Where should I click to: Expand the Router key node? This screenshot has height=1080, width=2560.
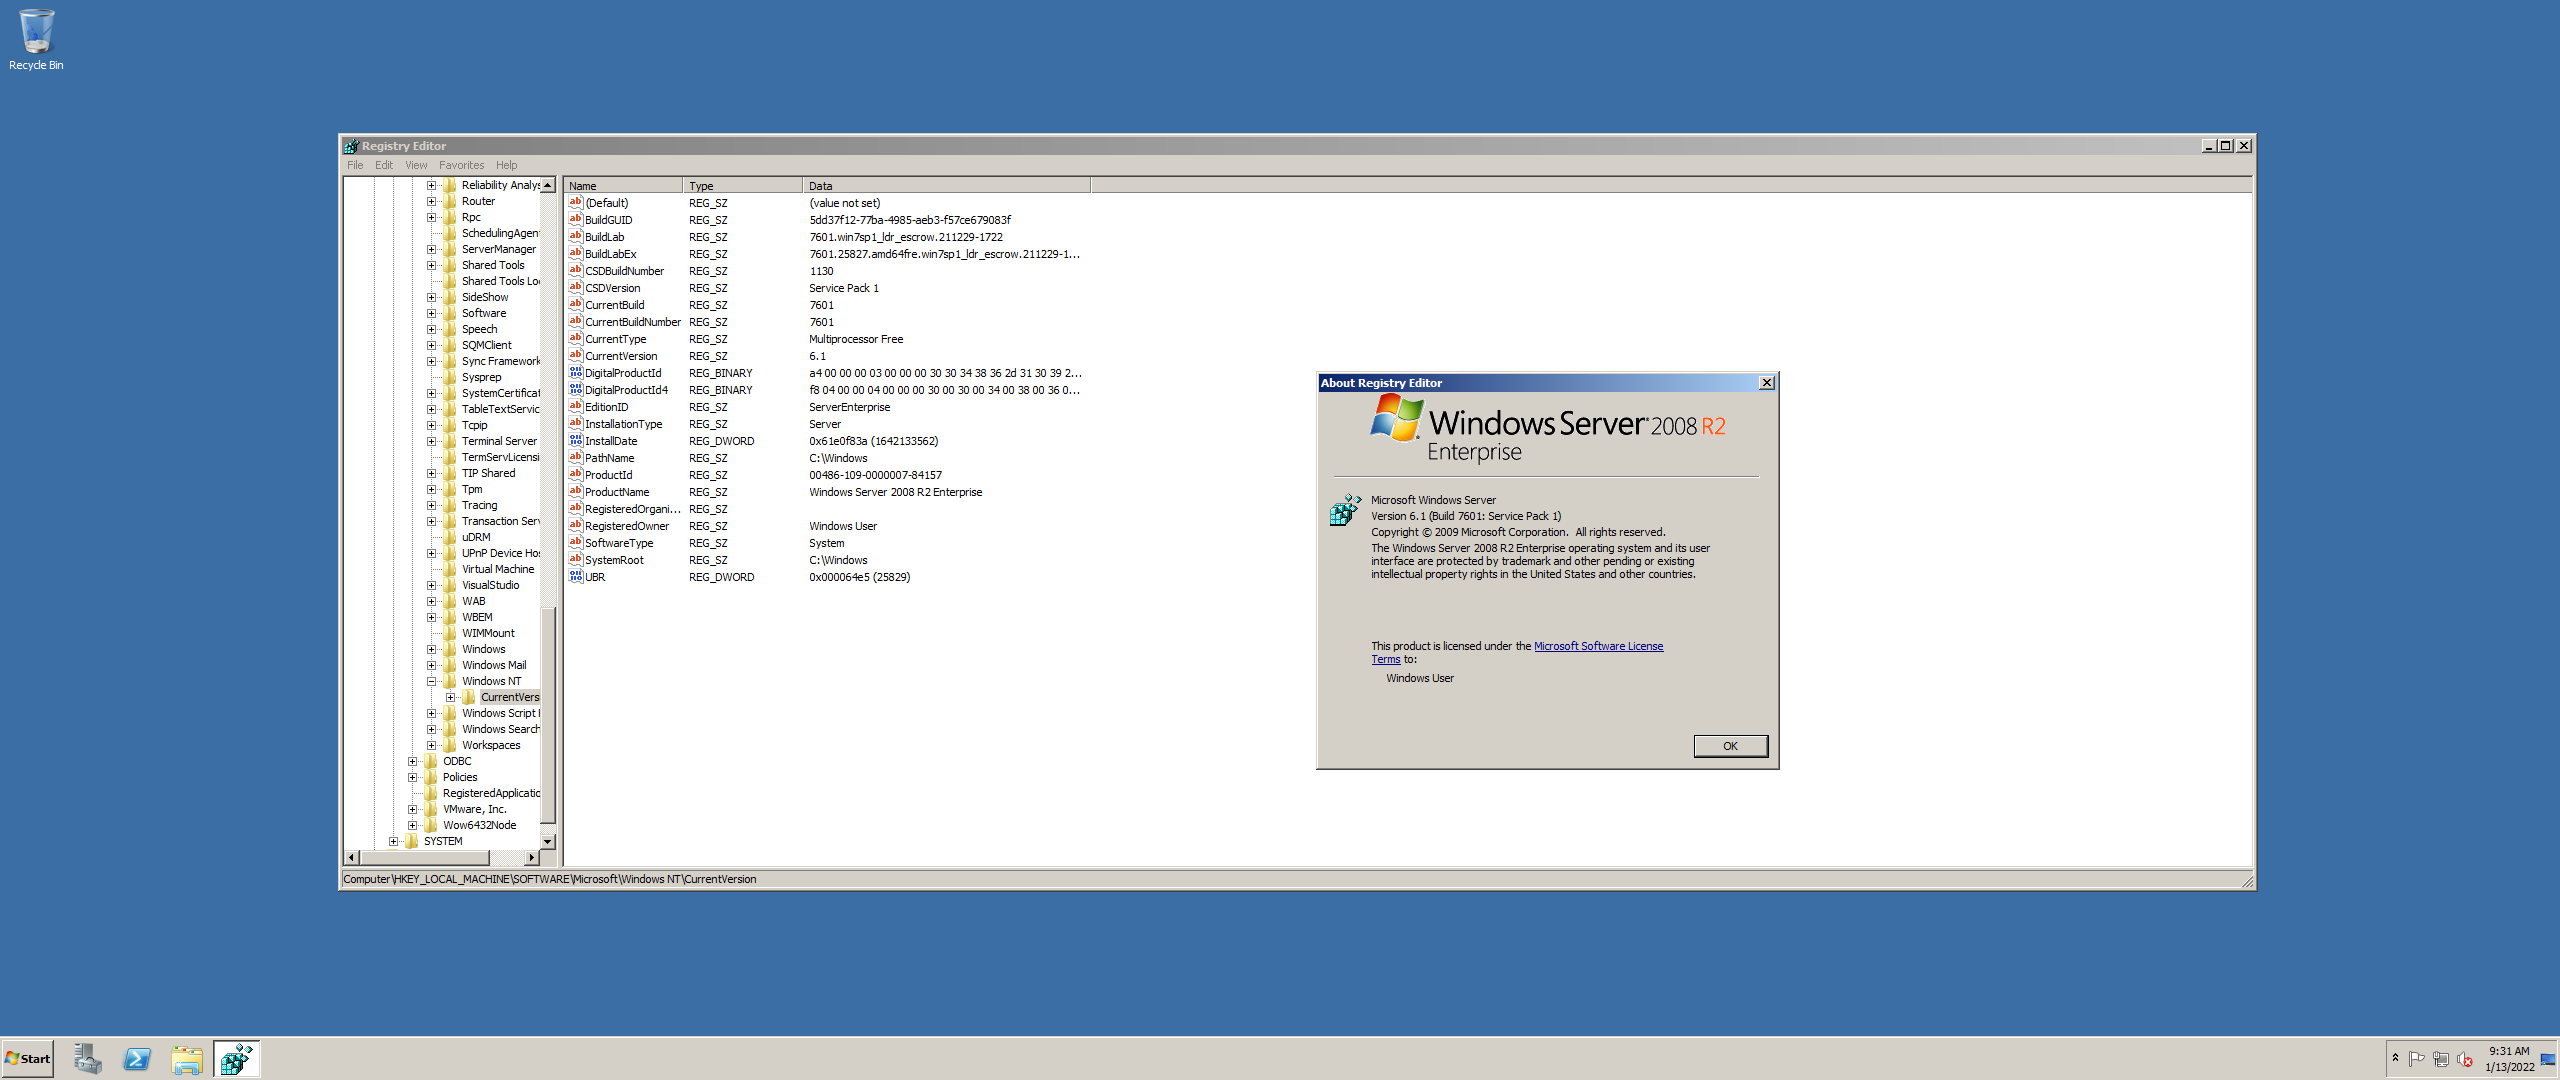[x=431, y=201]
